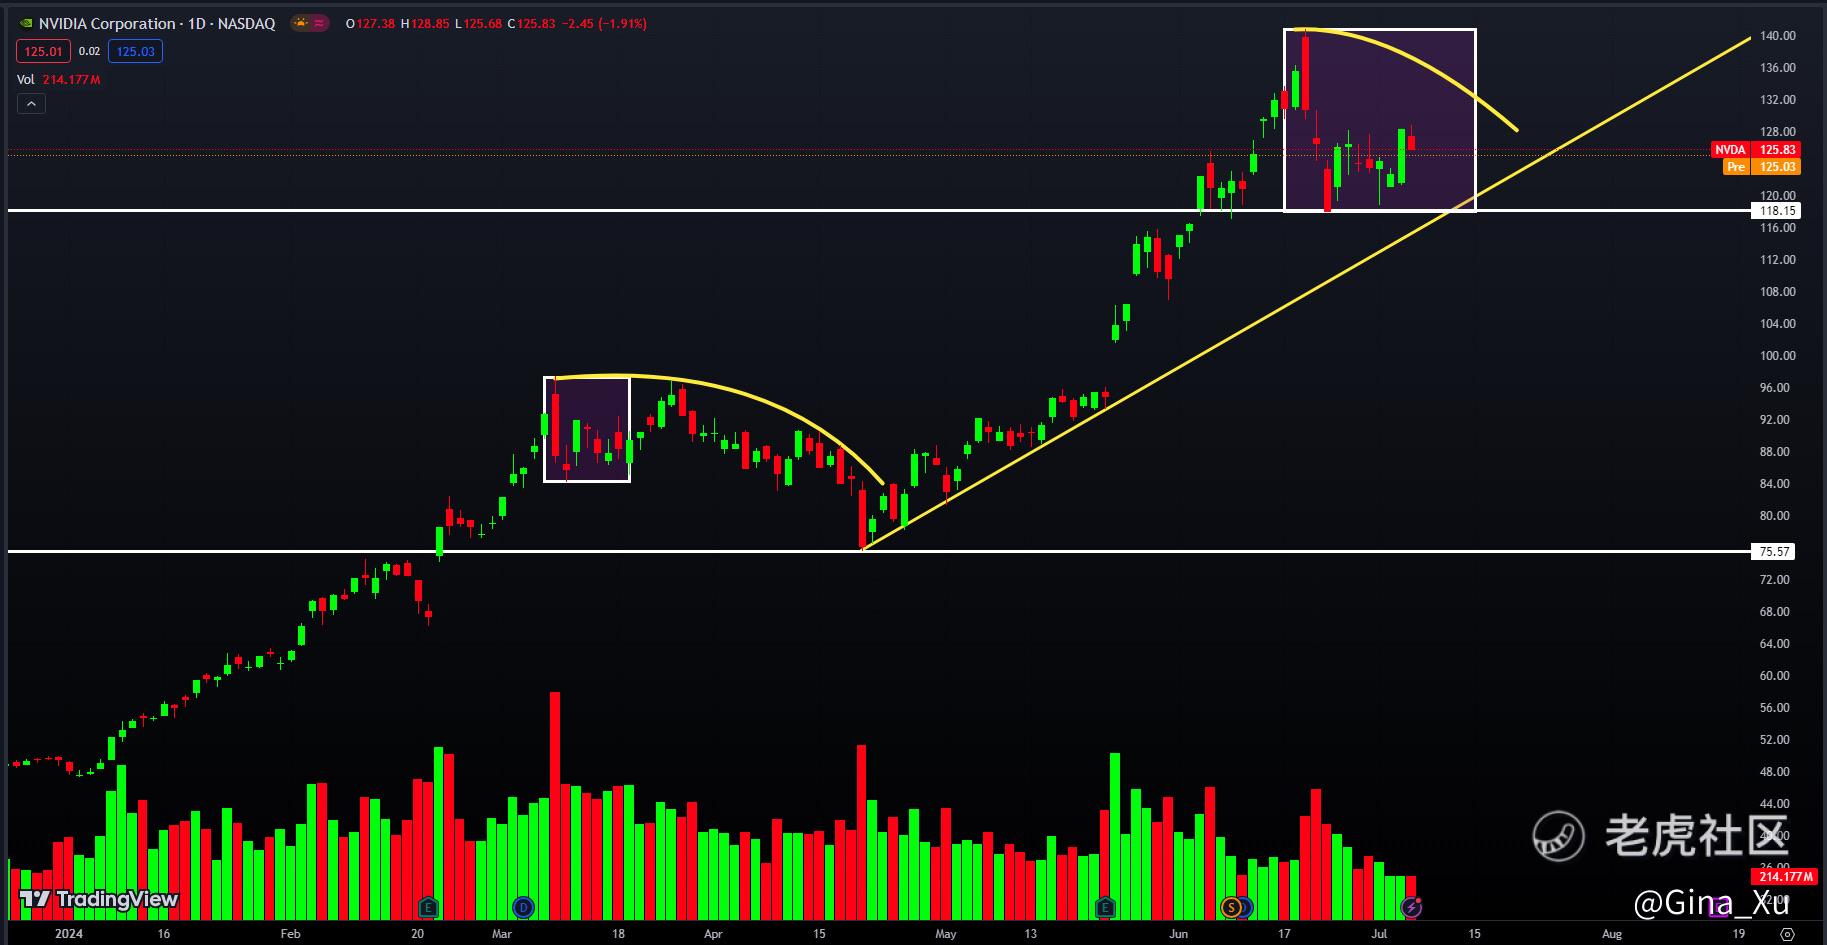Click the May label on the time axis
This screenshot has width=1827, height=945.
tap(946, 934)
